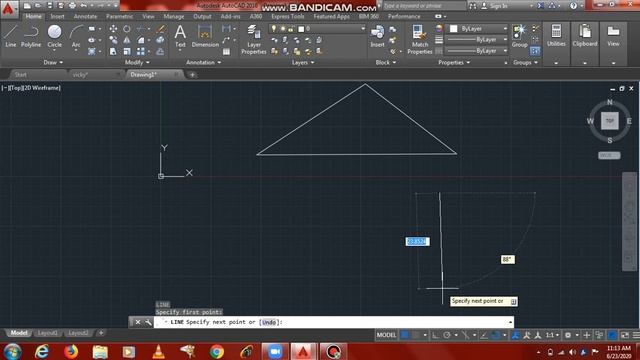Add a new drawing tab with plus button

(x=192, y=75)
